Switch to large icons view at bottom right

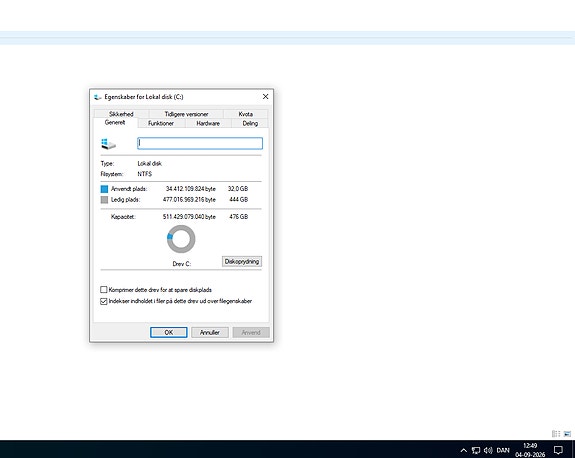(567, 434)
